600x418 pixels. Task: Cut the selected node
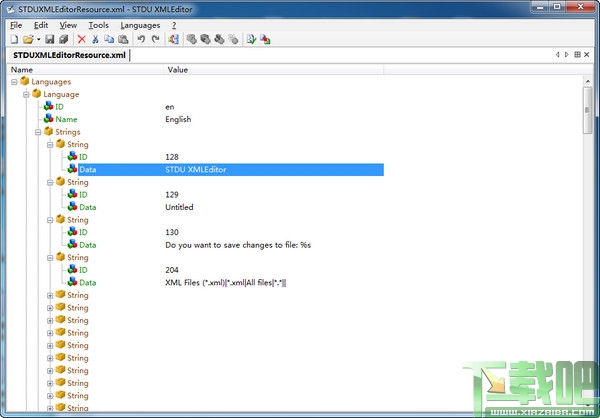point(95,39)
